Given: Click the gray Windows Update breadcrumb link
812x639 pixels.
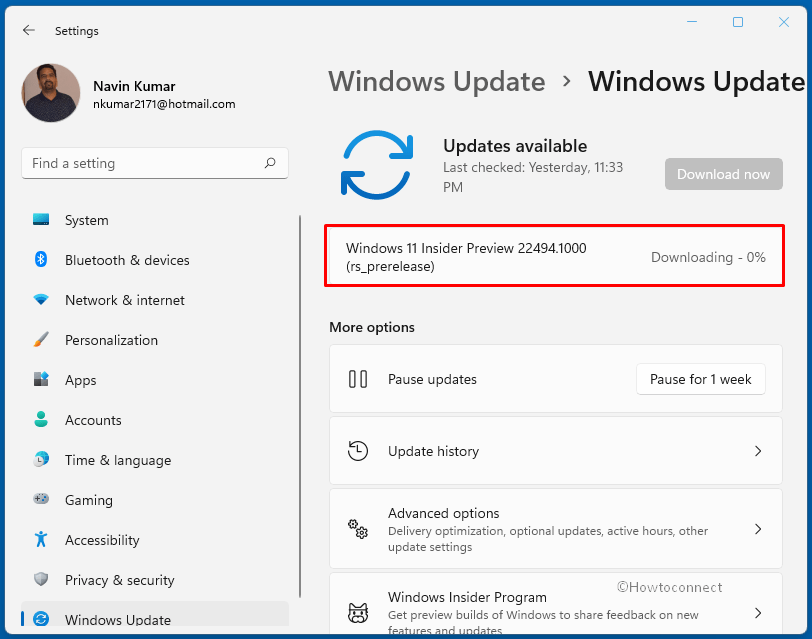Looking at the screenshot, I should 437,81.
